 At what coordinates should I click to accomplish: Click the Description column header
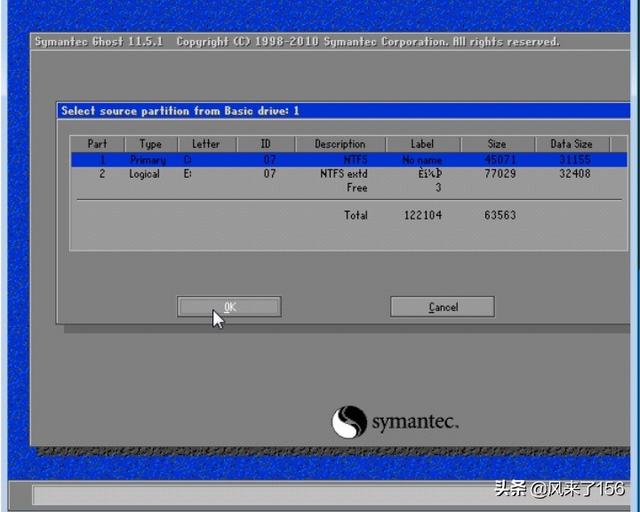click(x=340, y=144)
